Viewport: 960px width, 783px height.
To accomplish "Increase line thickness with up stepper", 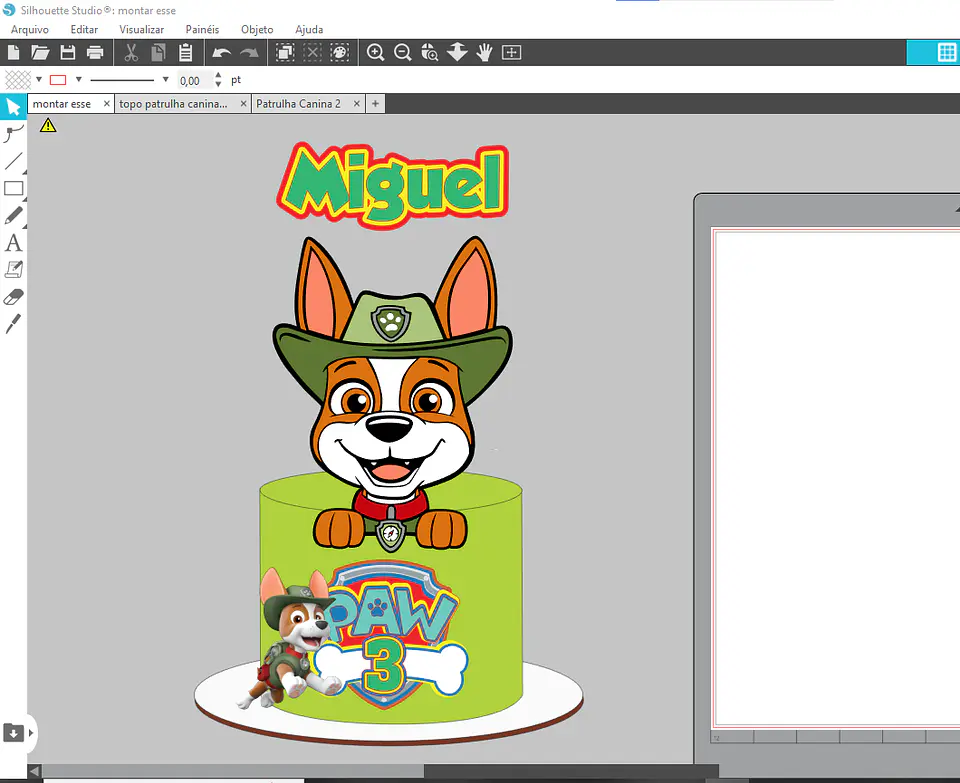I will [218, 75].
